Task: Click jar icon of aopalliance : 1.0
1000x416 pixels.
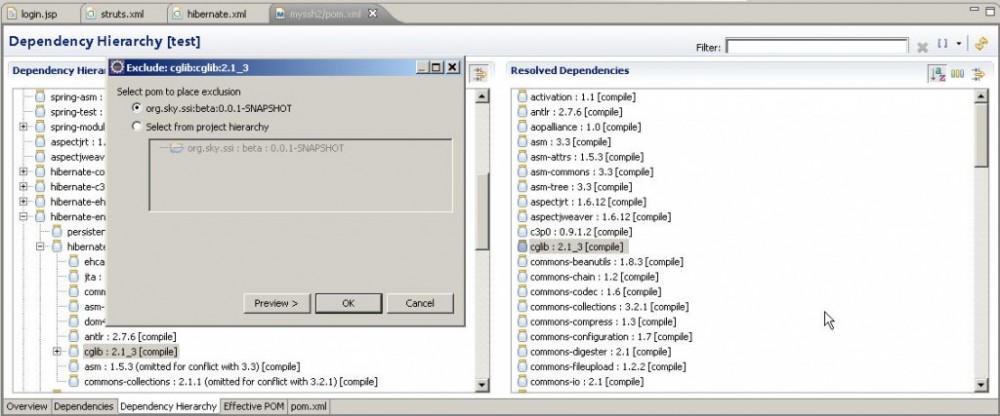Action: 522,127
